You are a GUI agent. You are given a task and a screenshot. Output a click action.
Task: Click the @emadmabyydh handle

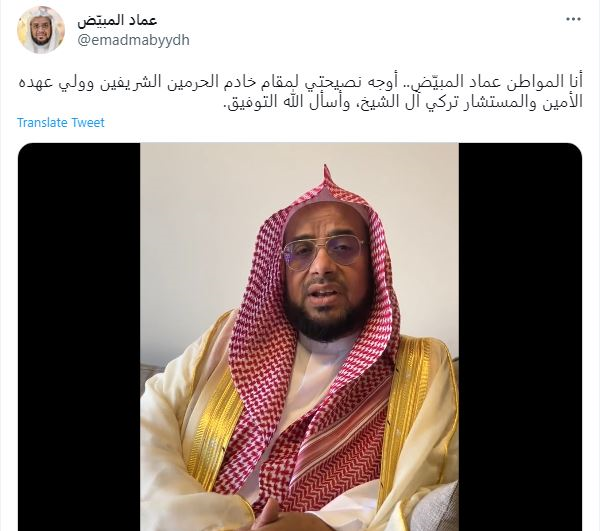coord(133,40)
